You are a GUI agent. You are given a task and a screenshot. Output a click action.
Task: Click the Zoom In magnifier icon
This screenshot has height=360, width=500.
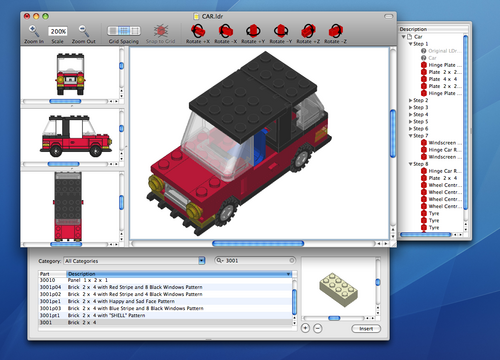34,31
